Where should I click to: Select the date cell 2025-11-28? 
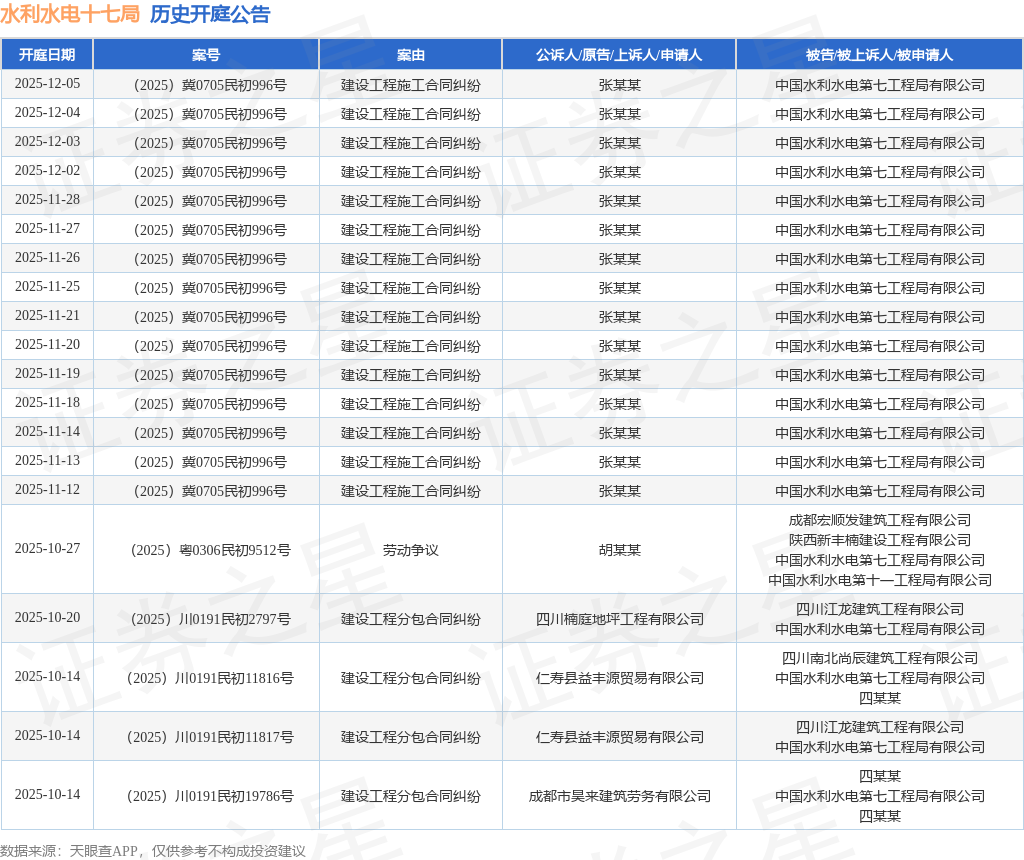click(48, 200)
